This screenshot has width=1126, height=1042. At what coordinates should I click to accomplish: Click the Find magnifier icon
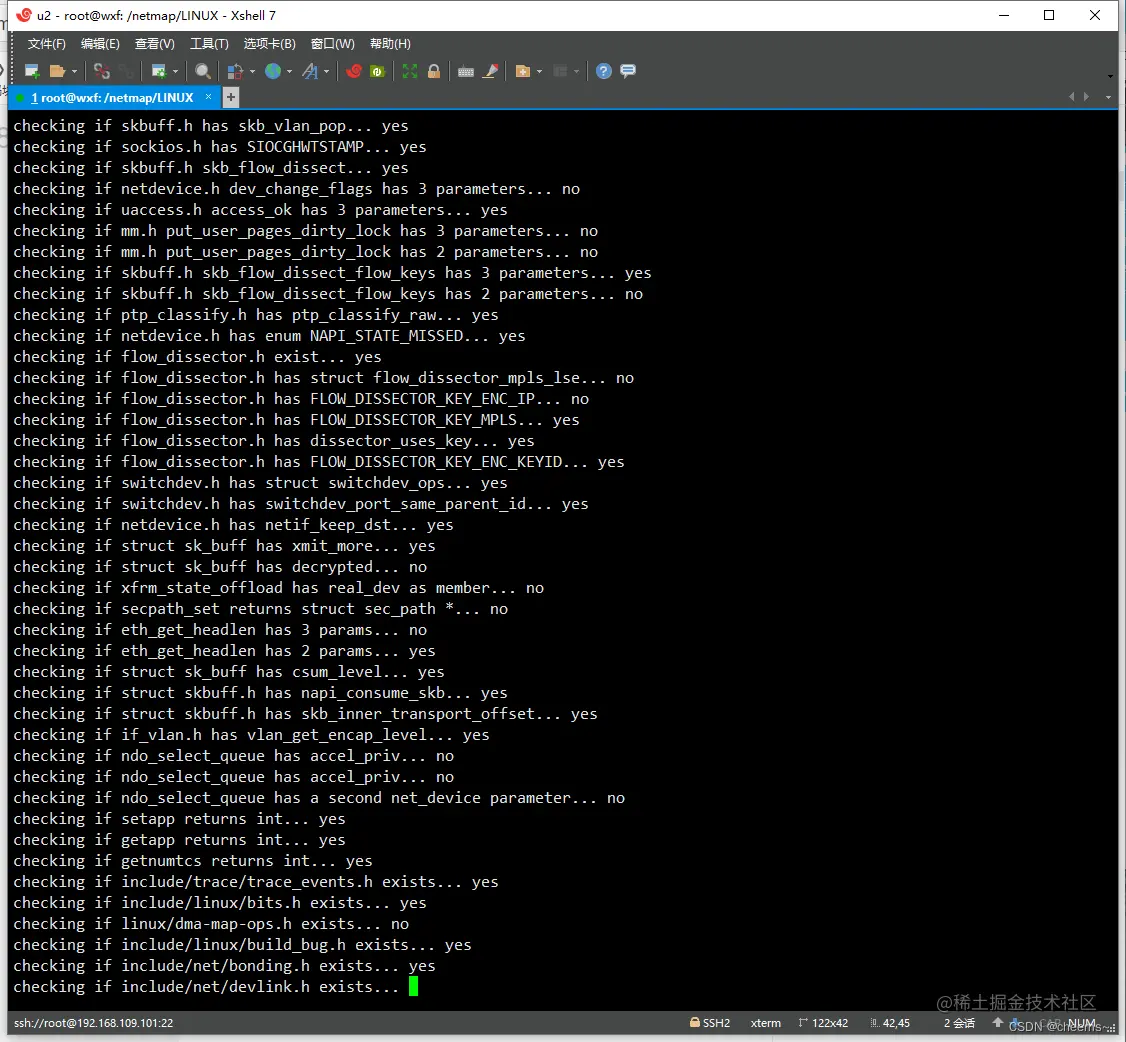click(x=203, y=71)
